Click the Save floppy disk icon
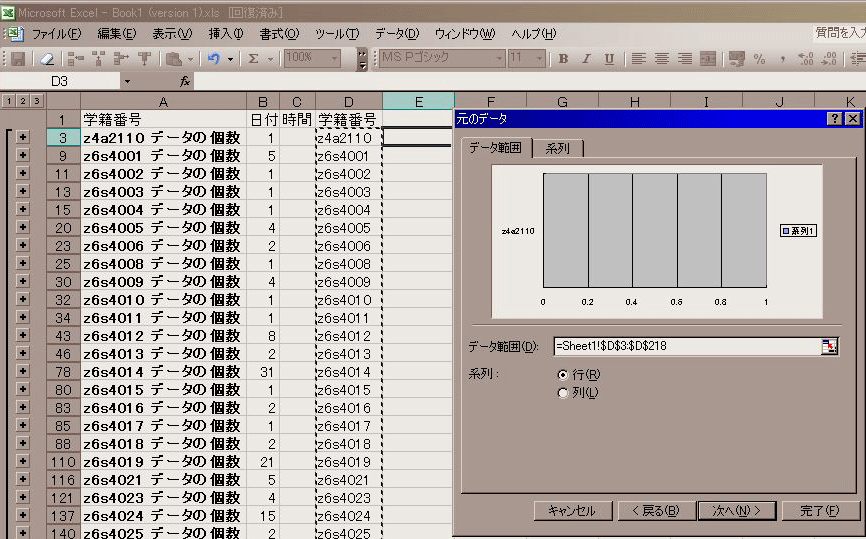 click(18, 59)
